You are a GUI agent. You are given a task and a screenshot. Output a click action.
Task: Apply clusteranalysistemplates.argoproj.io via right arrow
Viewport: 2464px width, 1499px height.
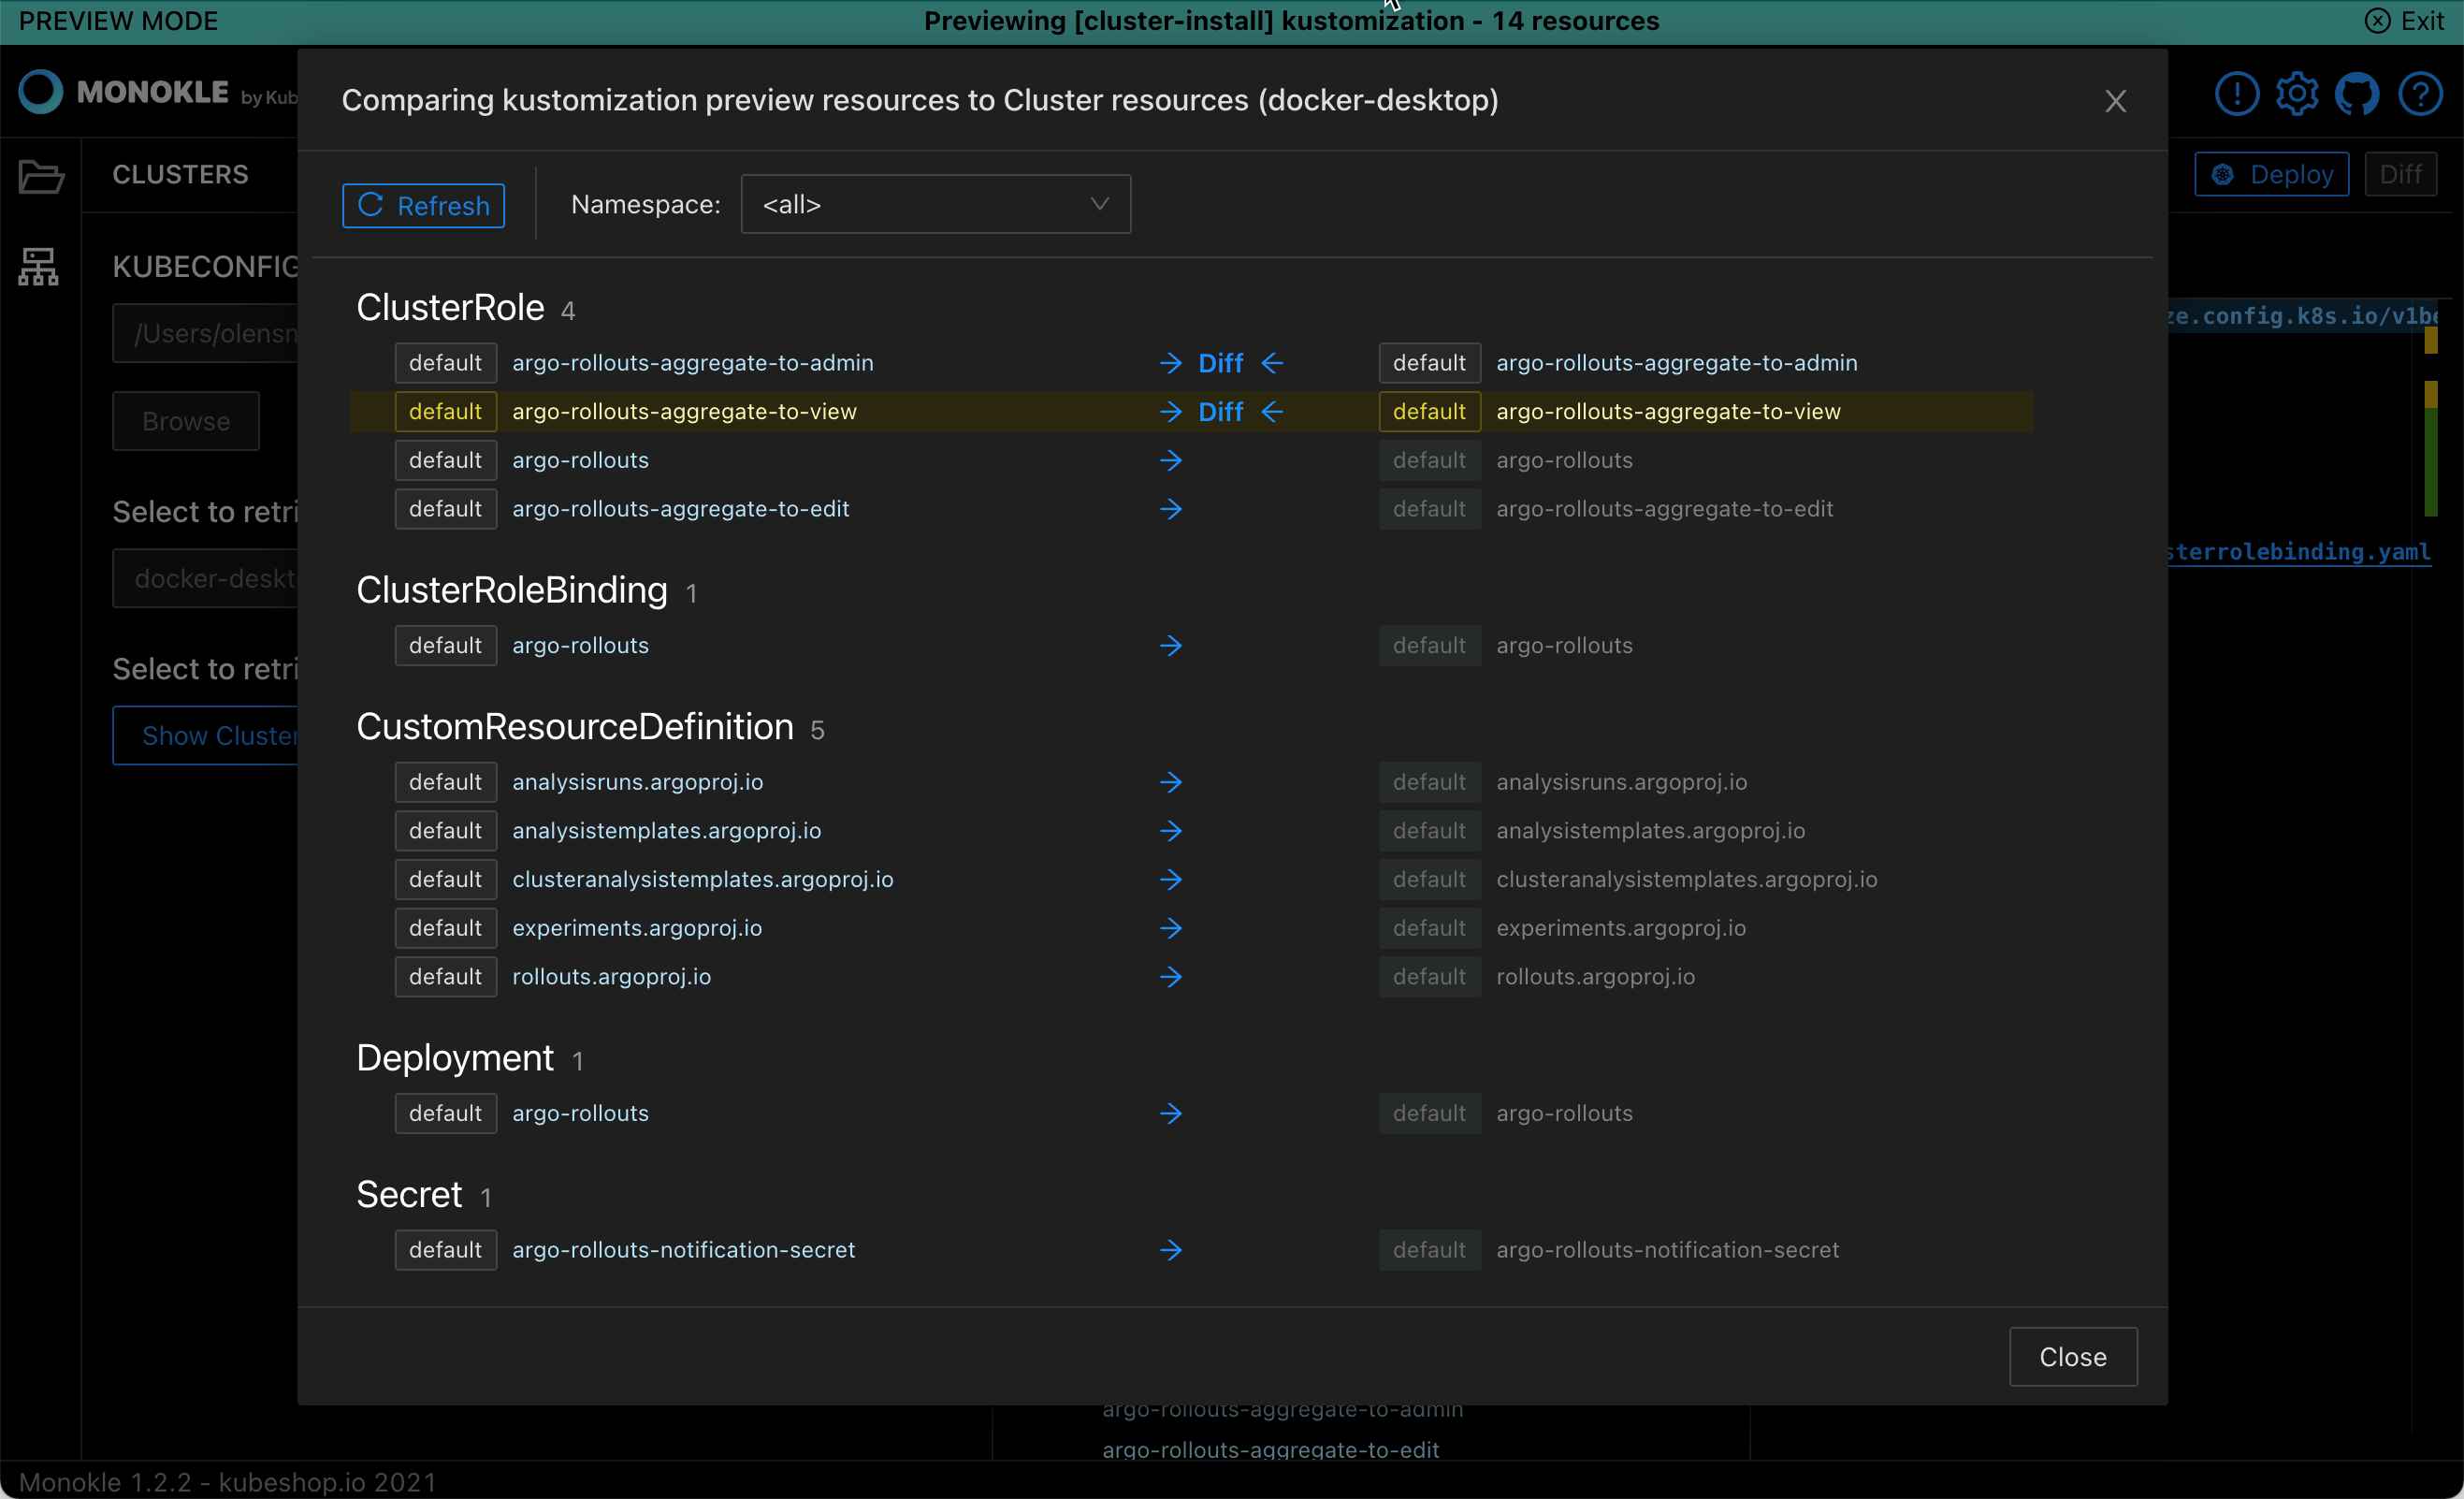(1171, 879)
